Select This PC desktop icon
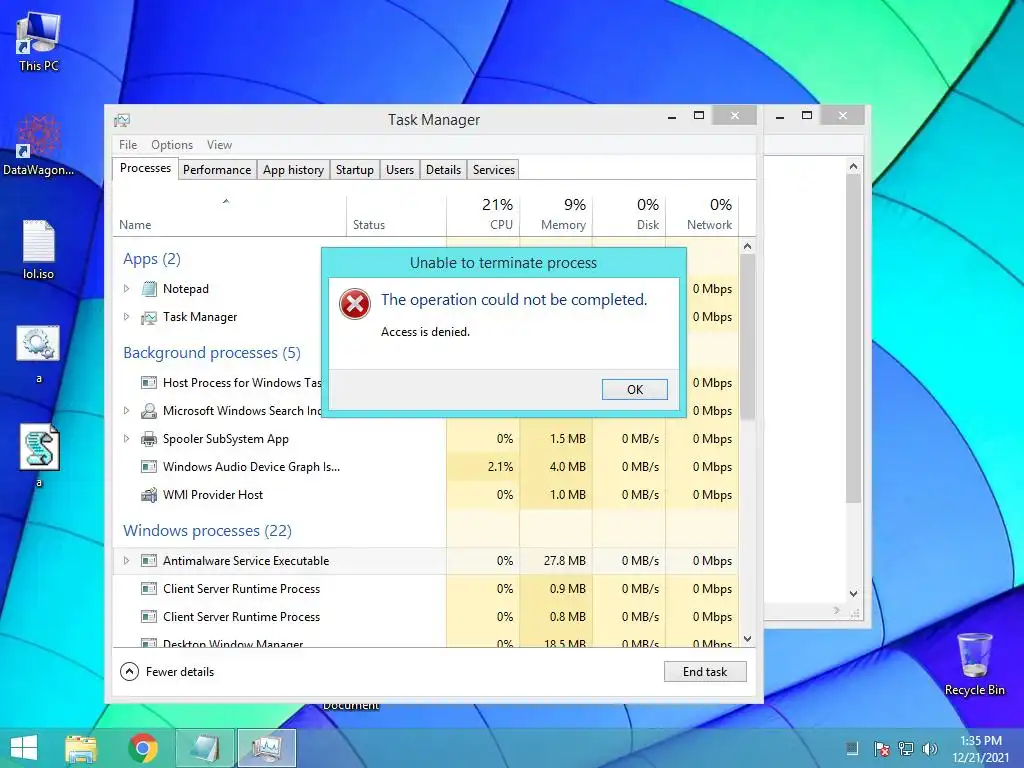1024x768 pixels. pyautogui.click(x=39, y=42)
